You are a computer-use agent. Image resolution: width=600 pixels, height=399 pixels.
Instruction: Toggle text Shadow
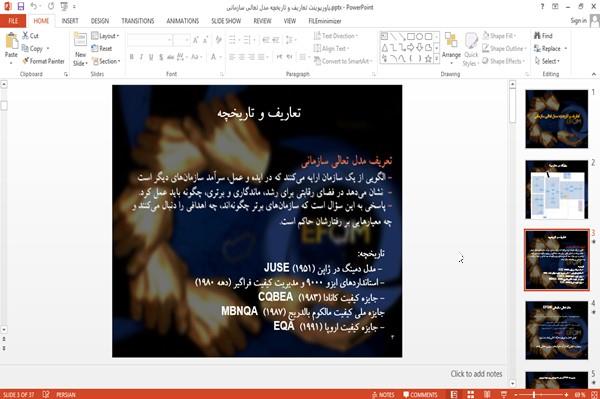[x=161, y=57]
